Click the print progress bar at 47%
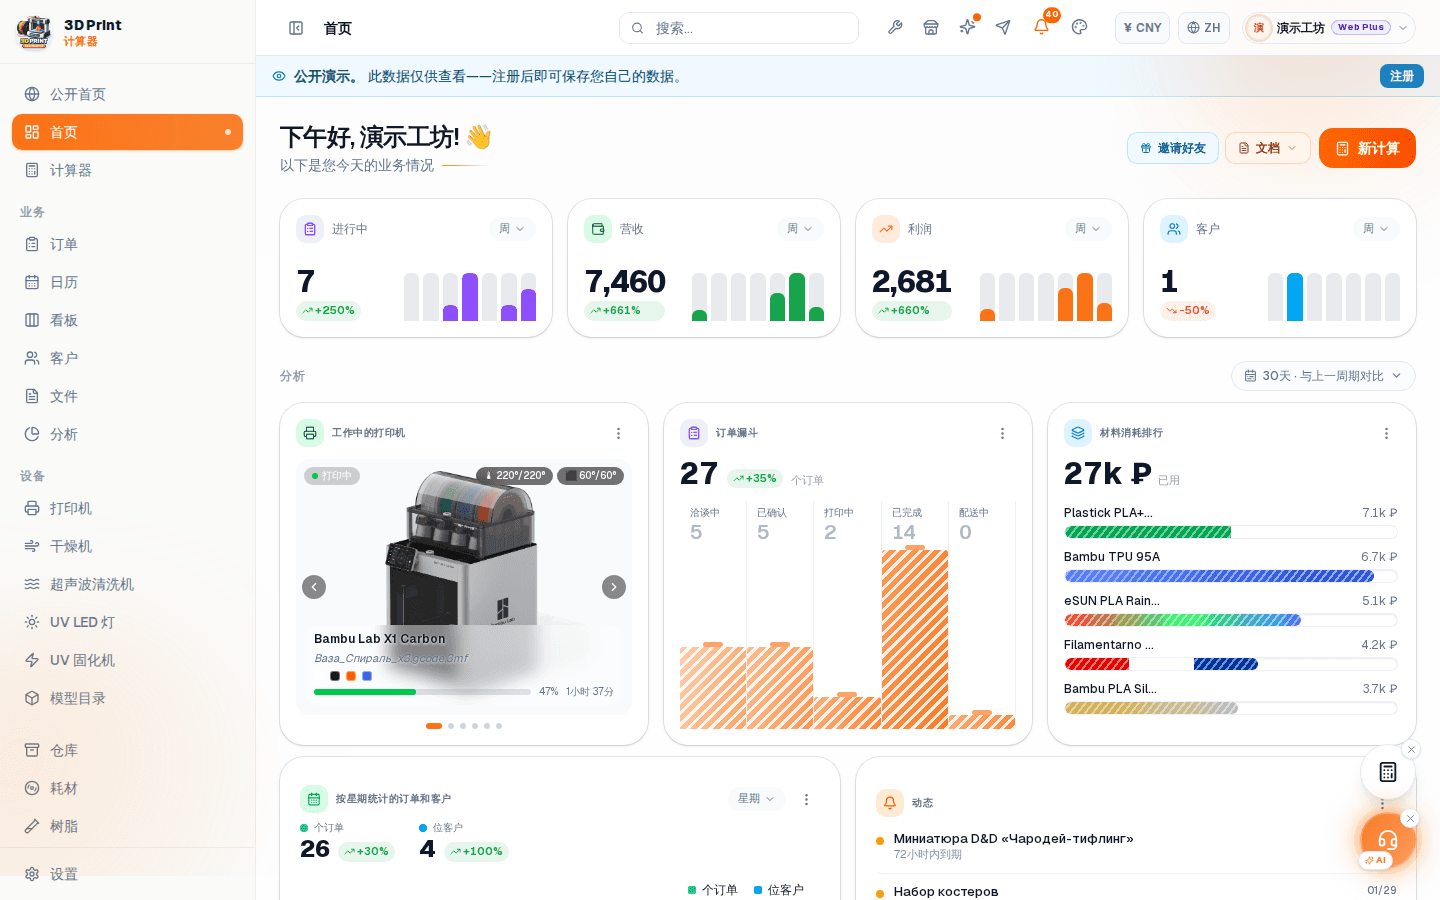Viewport: 1440px width, 900px height. click(422, 692)
